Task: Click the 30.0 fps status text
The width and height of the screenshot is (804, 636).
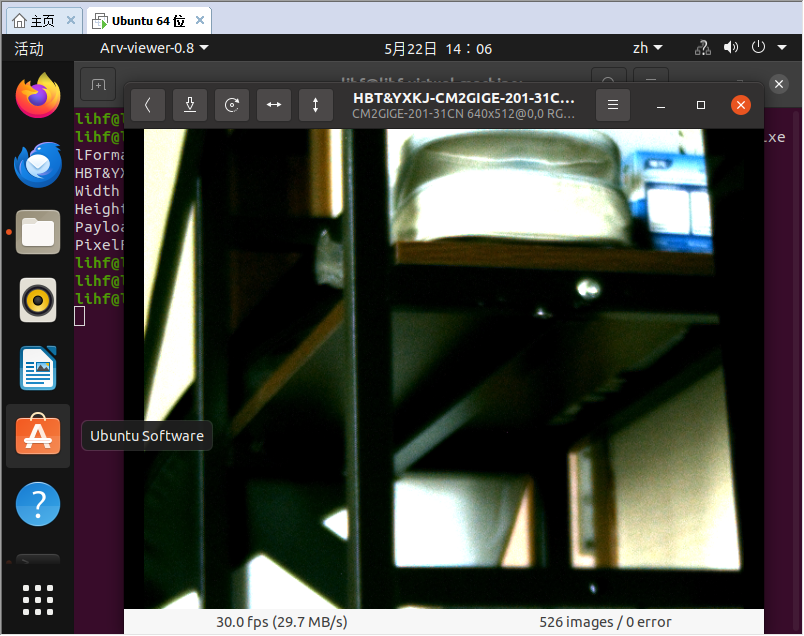Action: [x=282, y=622]
